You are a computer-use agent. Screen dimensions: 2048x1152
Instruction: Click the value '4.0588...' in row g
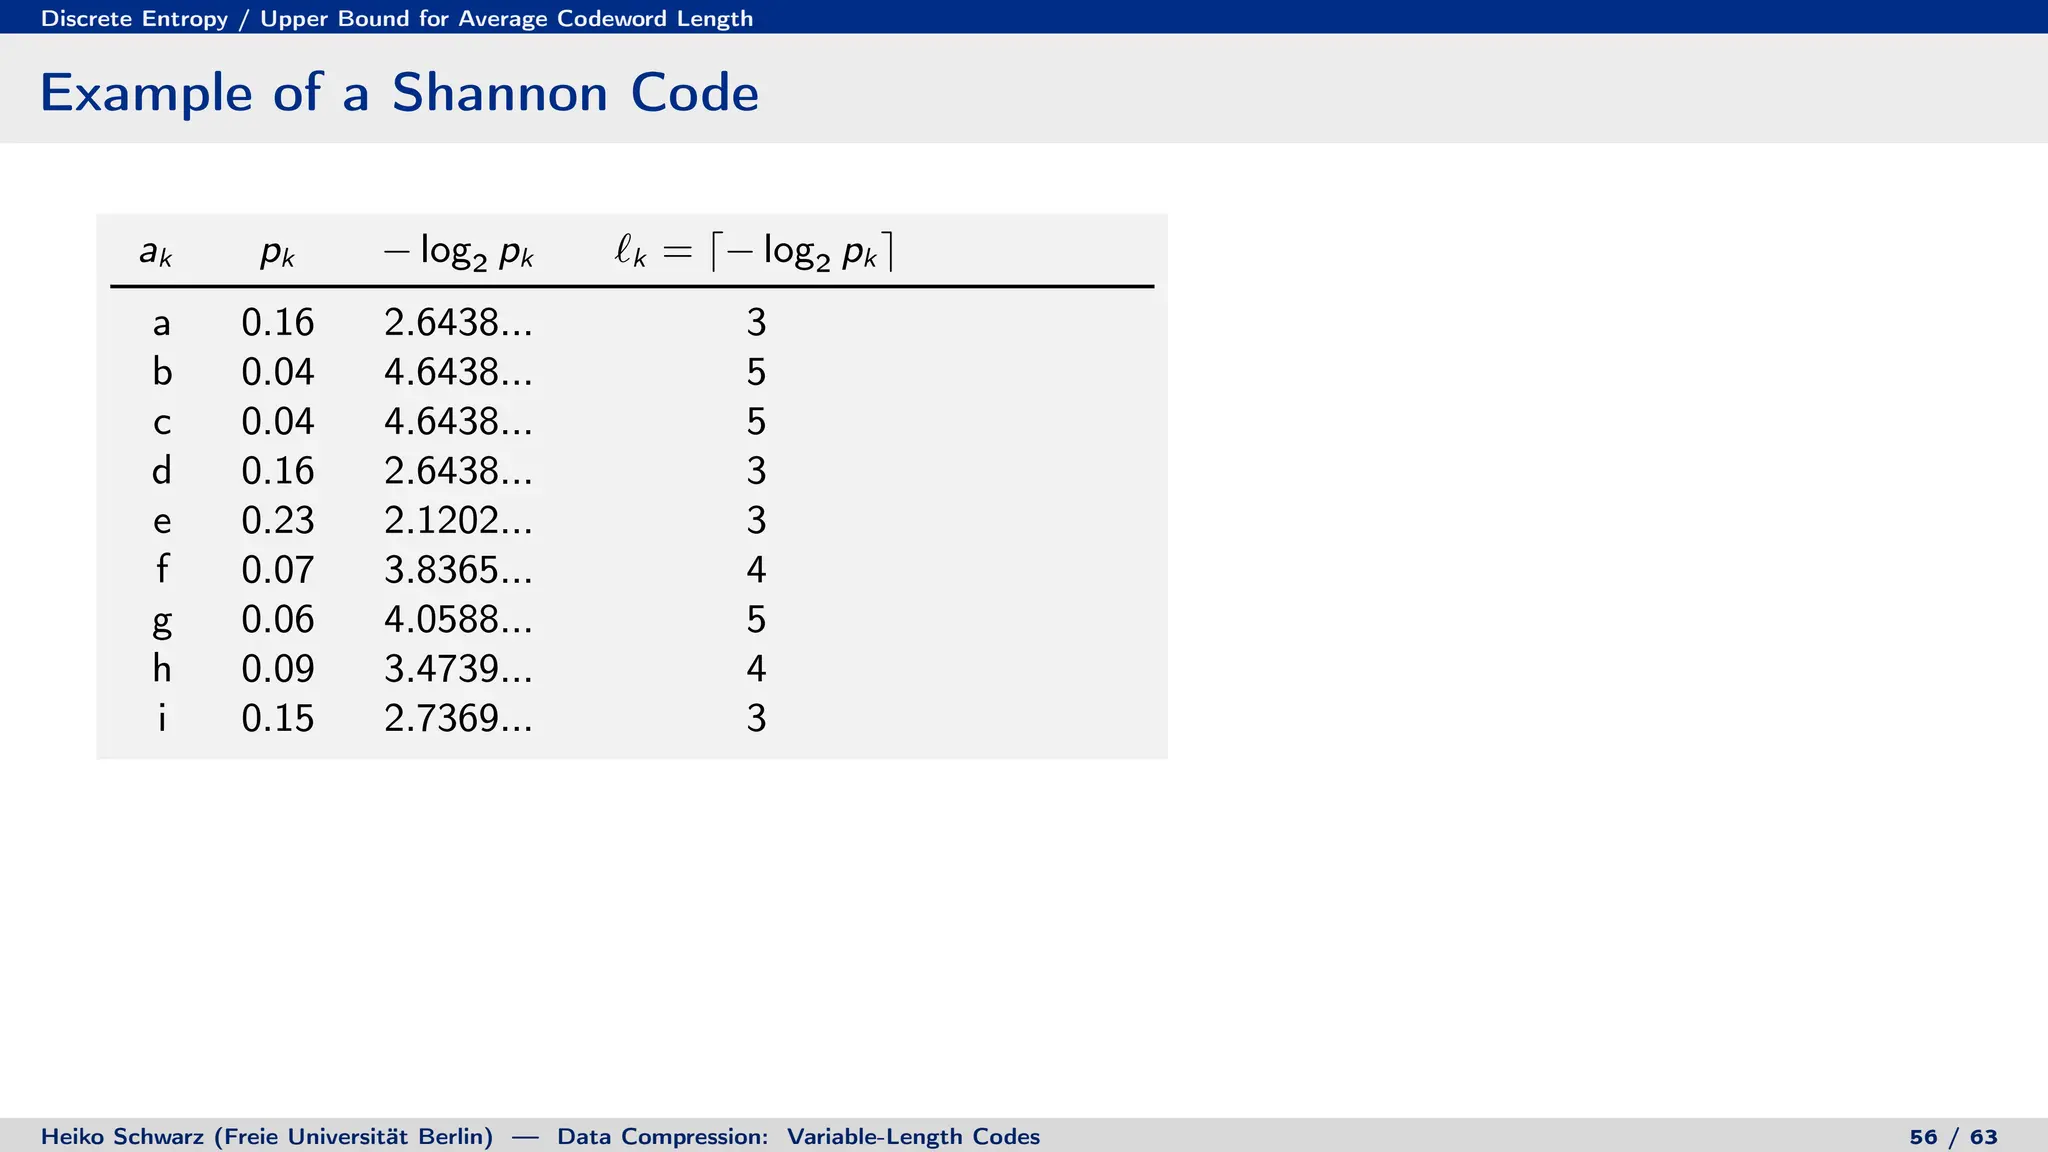(x=459, y=619)
